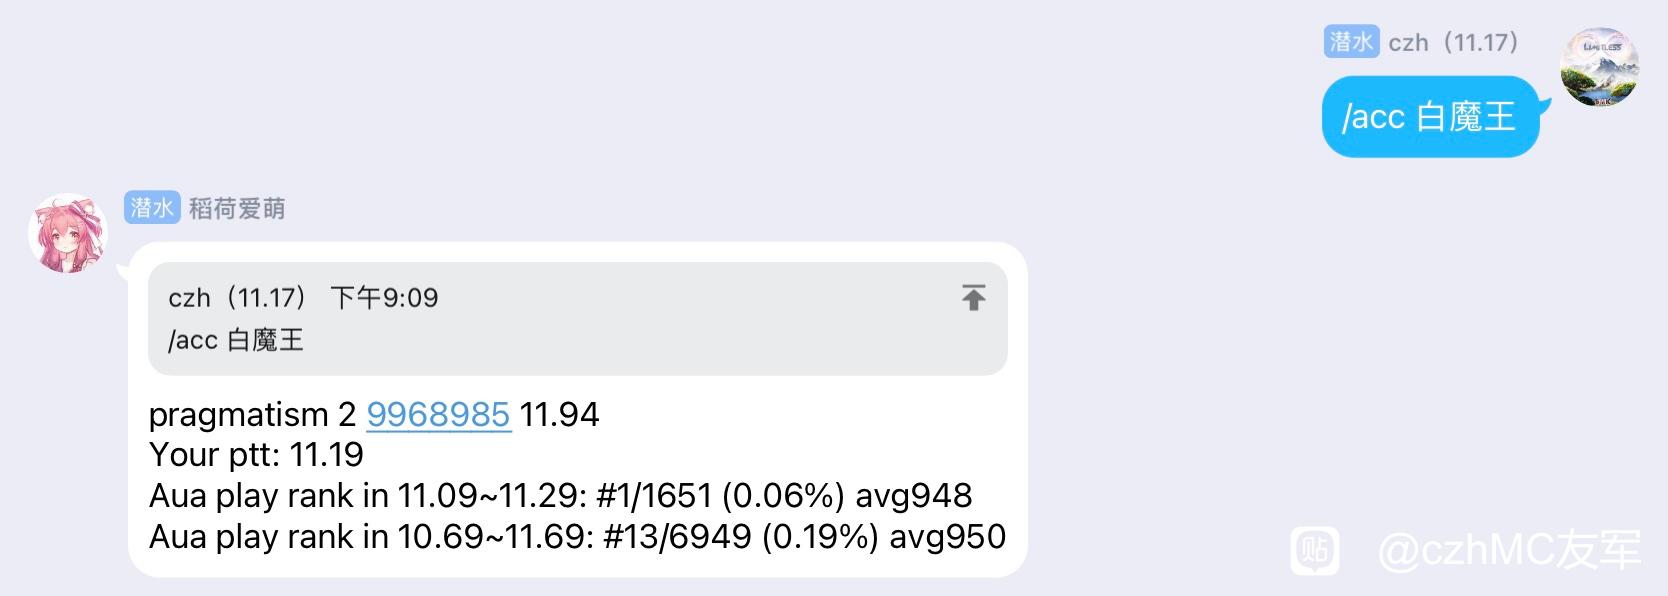
Task: Click the quoted timestamp 下午9:09
Action: point(385,298)
